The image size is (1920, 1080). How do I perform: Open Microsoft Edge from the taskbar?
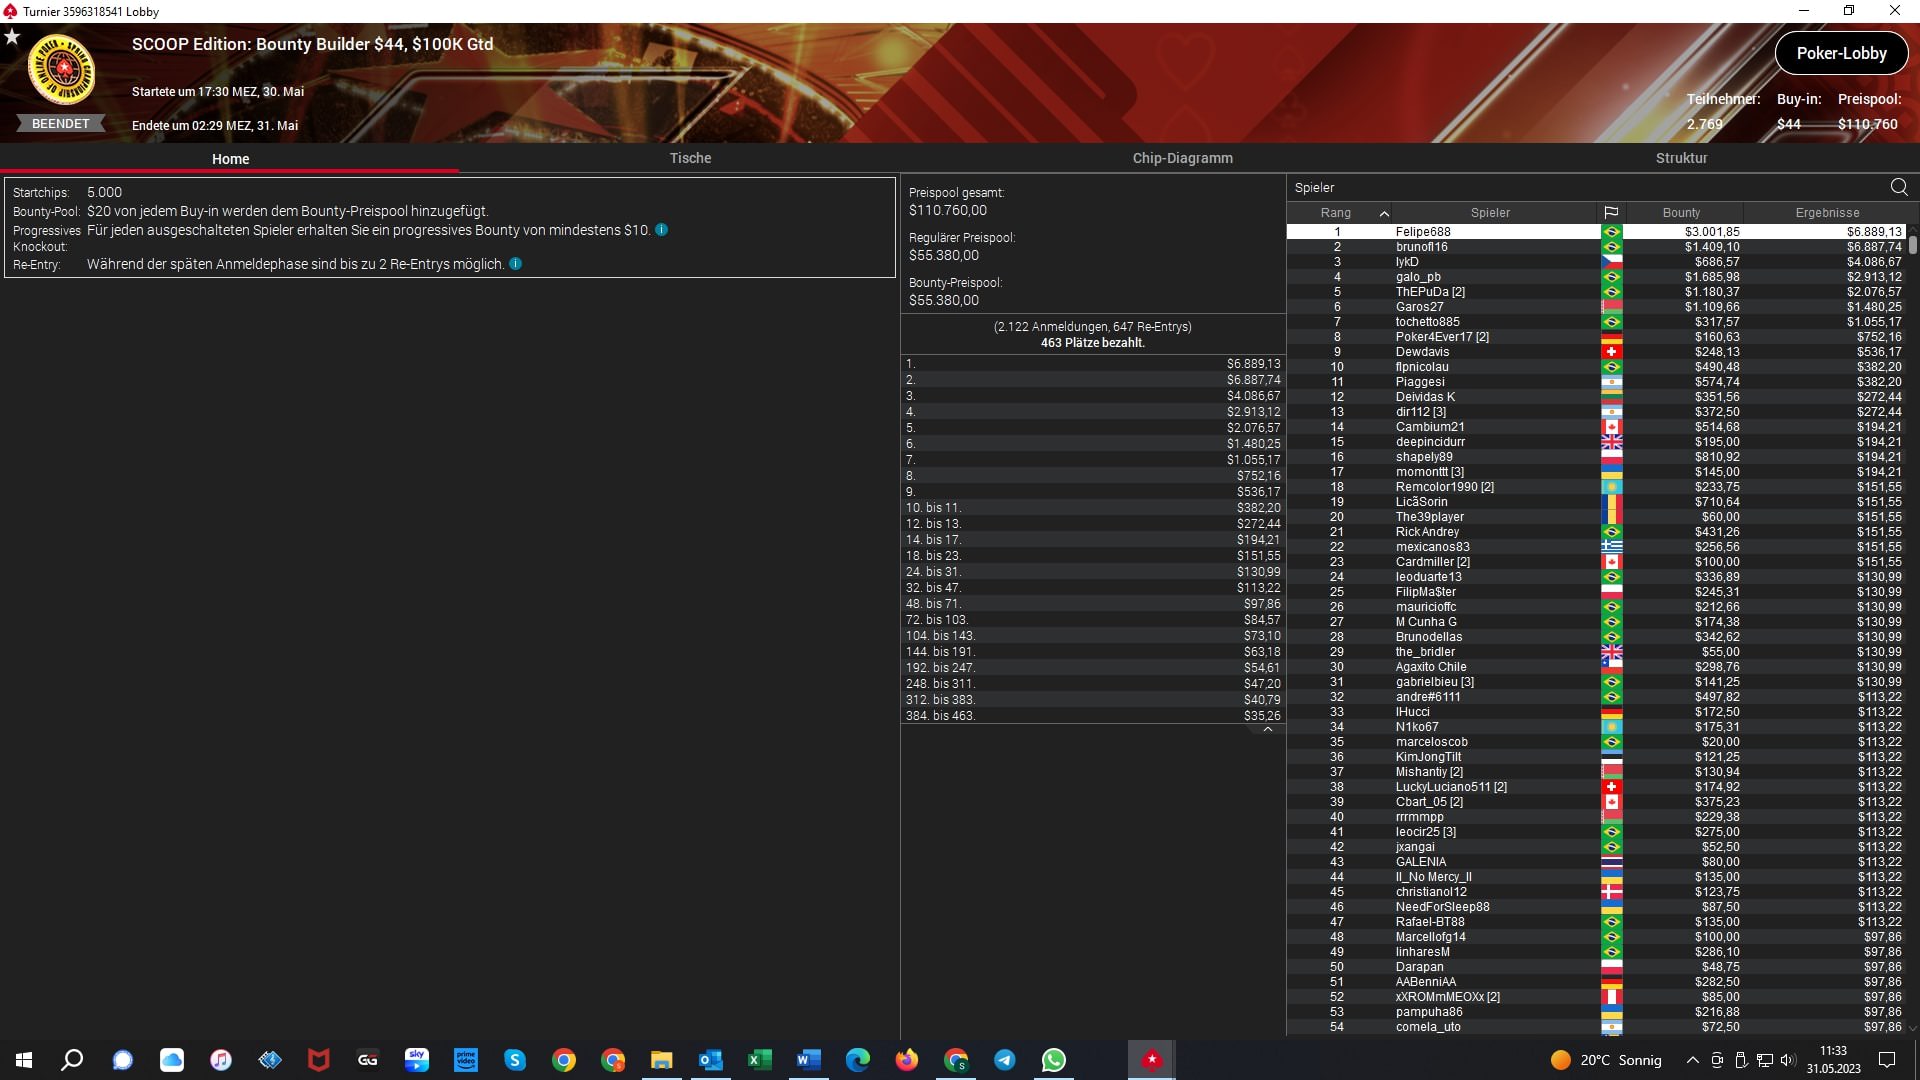point(858,1060)
